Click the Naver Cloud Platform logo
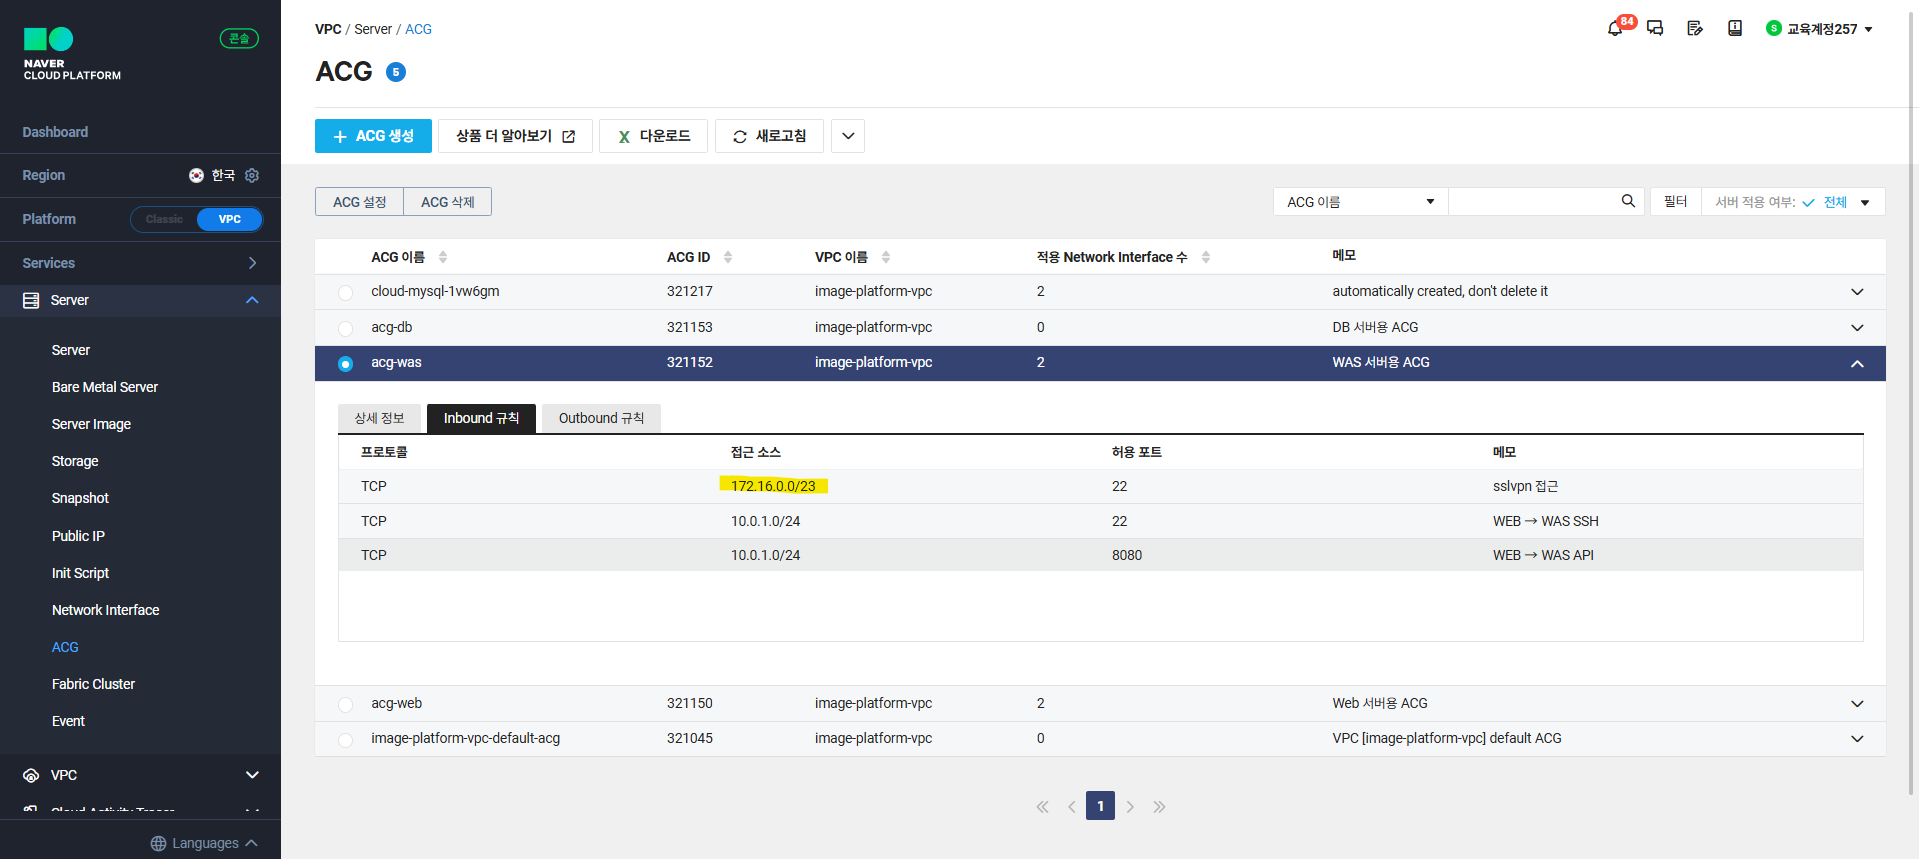Screen dimensions: 1919x859 pos(72,54)
